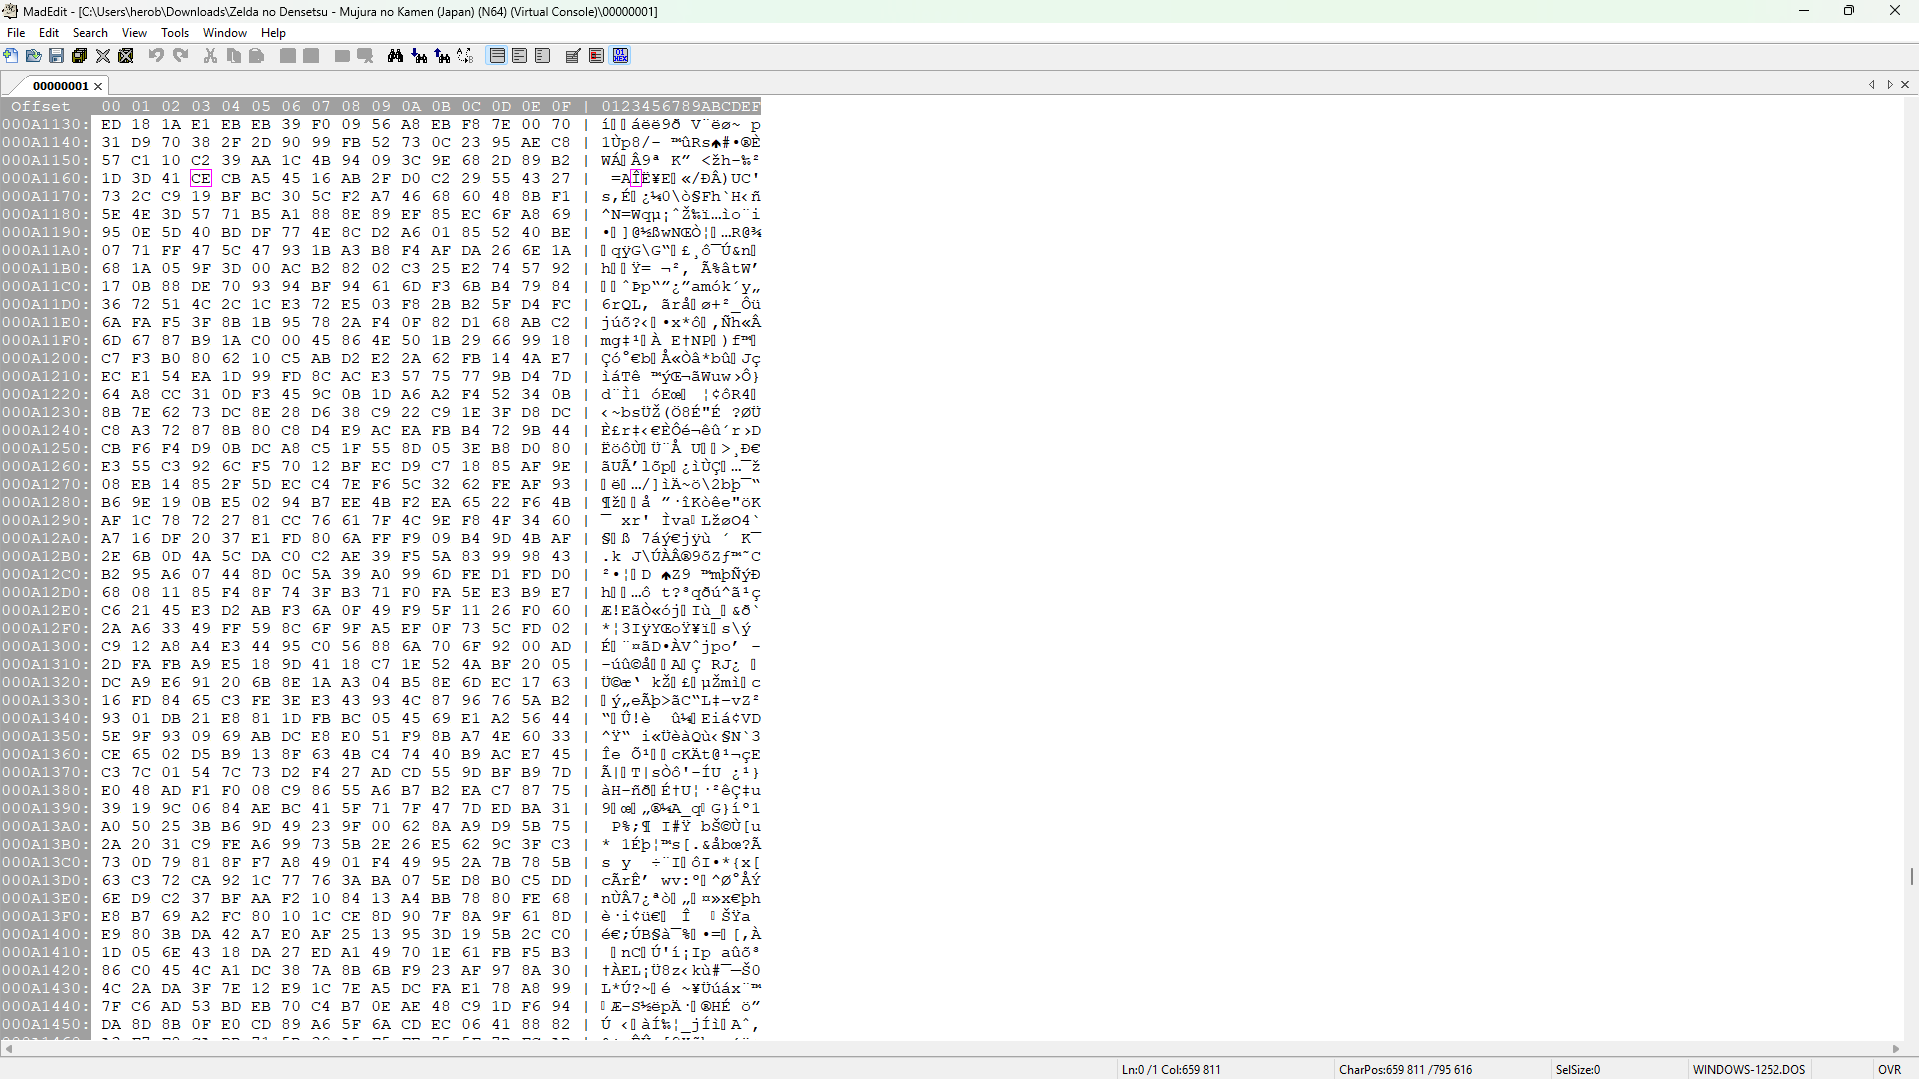The width and height of the screenshot is (1919, 1079).
Task: Toggle OVR overwrite indicator in status bar
Action: coord(1889,1070)
